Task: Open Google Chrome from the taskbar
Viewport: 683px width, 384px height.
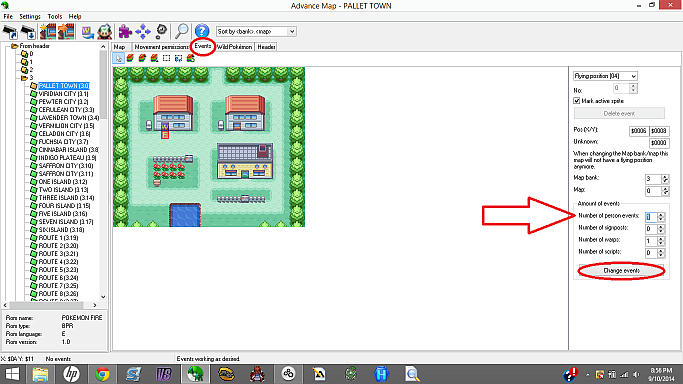Action: click(102, 374)
